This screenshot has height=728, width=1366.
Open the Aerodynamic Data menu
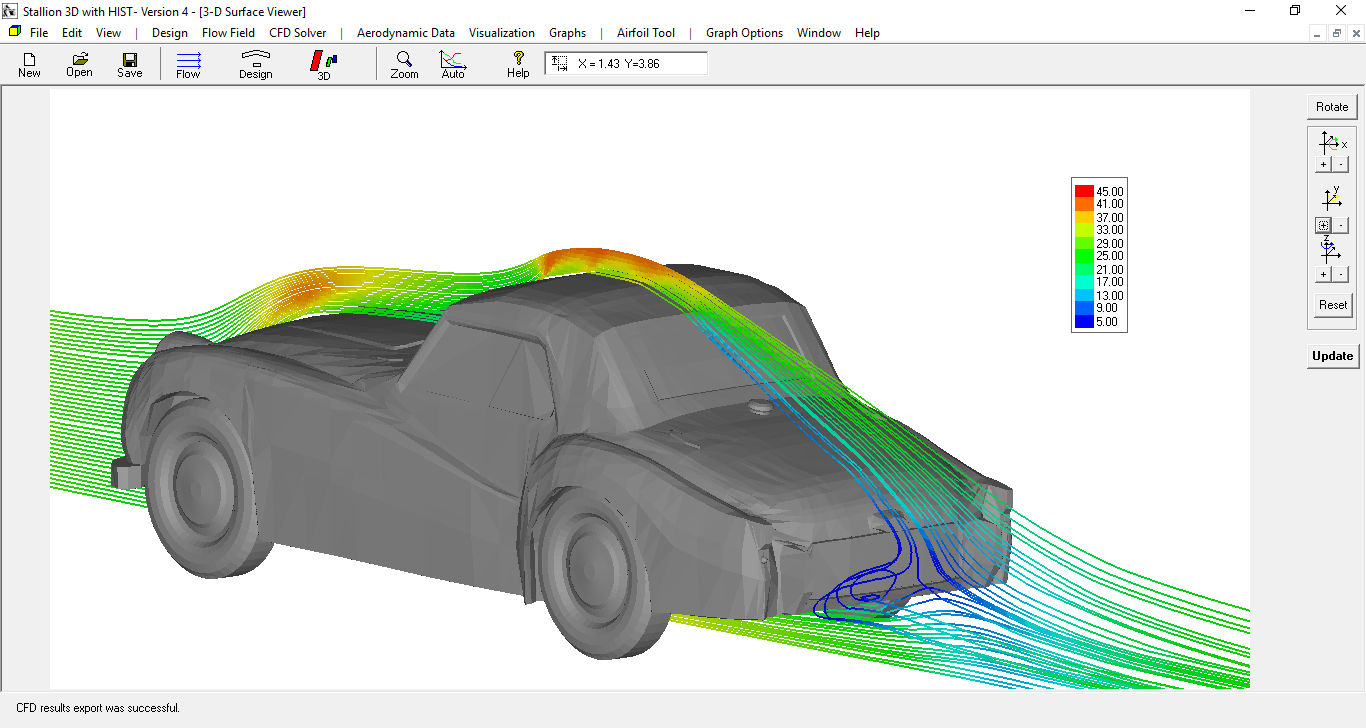406,32
